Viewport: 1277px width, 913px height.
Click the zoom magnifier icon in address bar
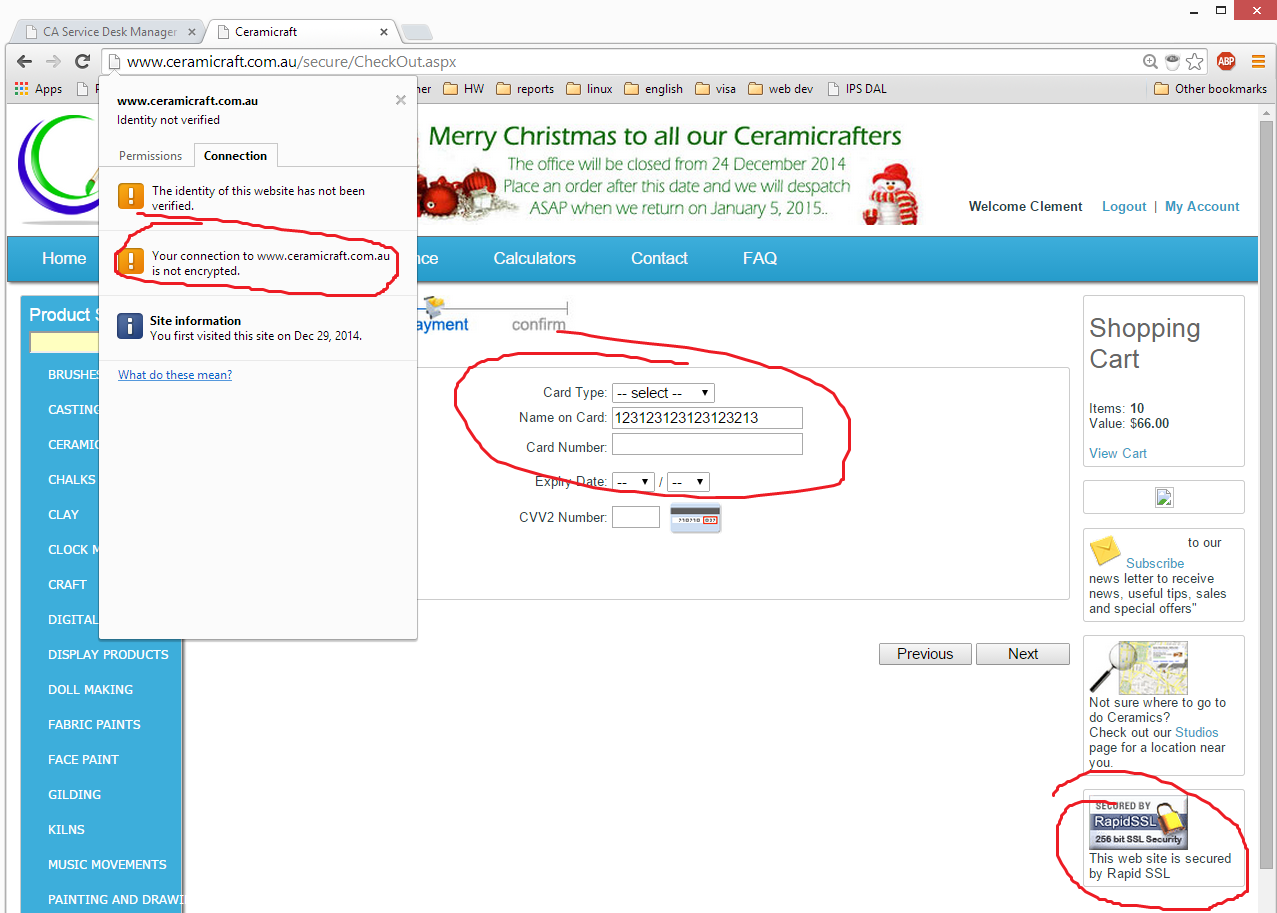click(x=1151, y=62)
